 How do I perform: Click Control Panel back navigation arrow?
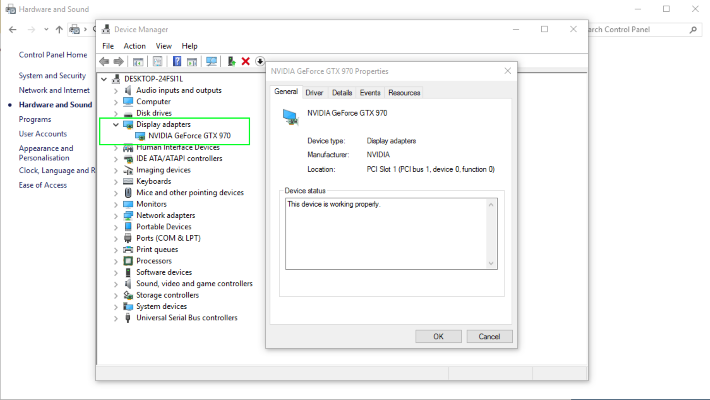point(13,29)
